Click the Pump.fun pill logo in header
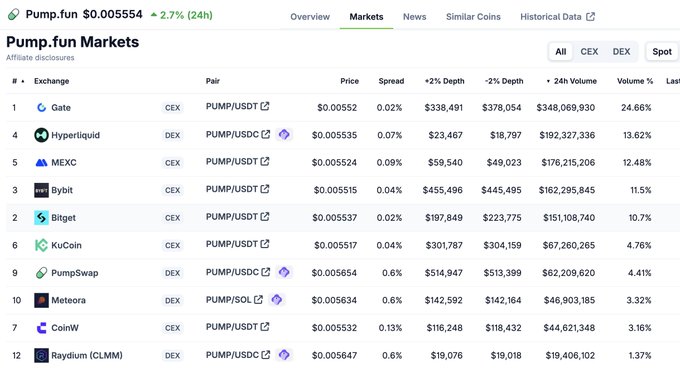680x368 pixels. [13, 14]
